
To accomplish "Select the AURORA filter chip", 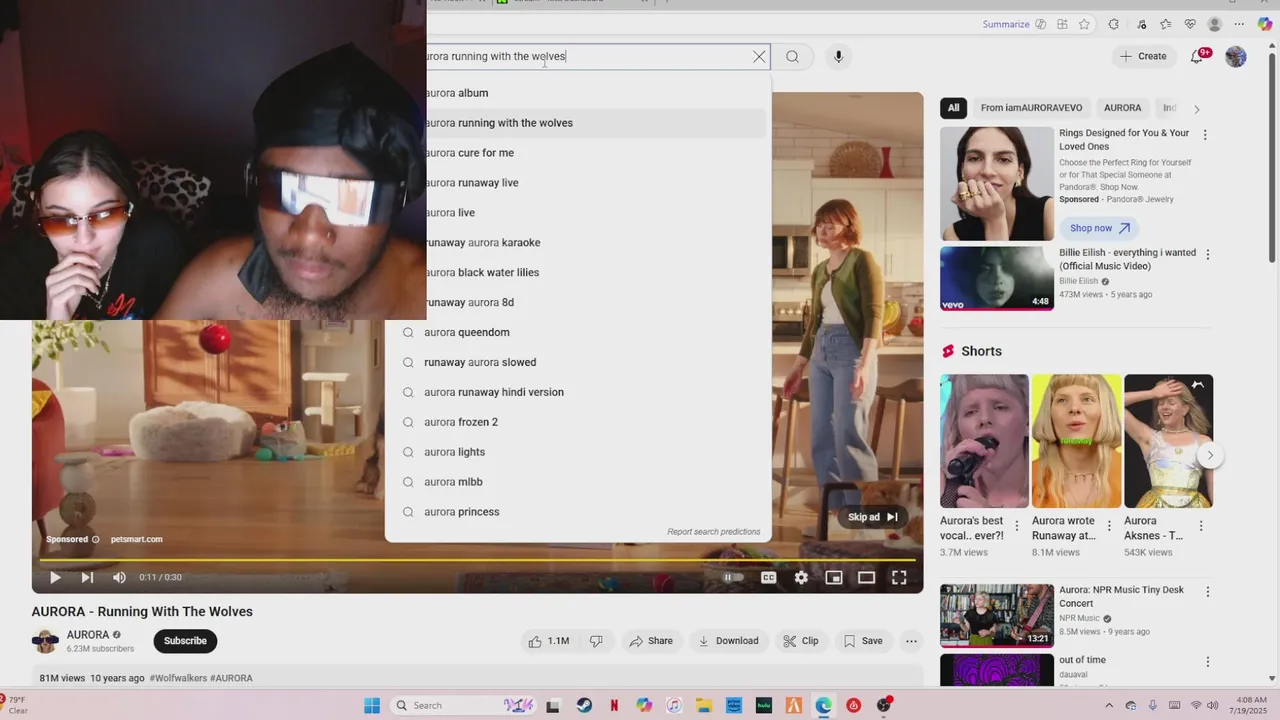I will pyautogui.click(x=1122, y=108).
